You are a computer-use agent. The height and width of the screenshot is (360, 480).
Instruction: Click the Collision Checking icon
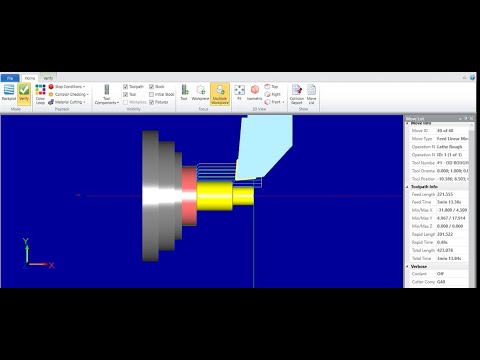coord(51,94)
